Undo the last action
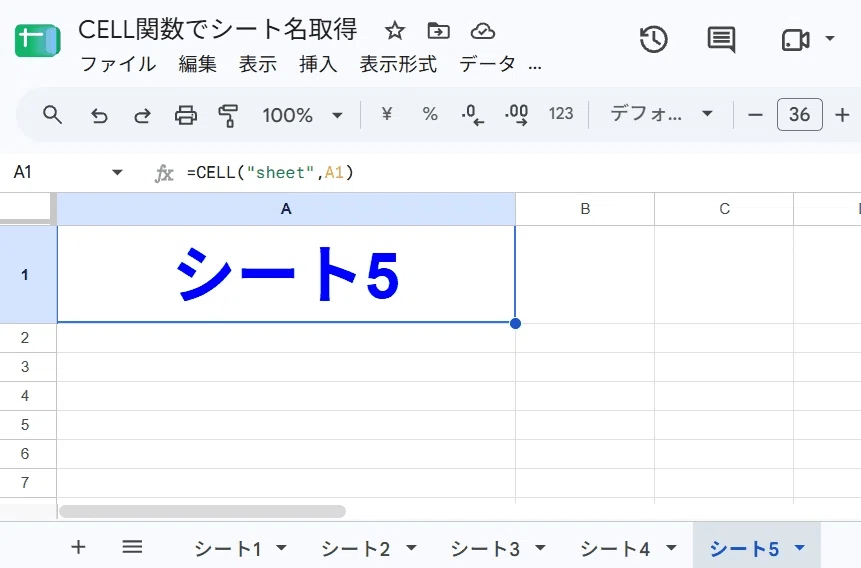The width and height of the screenshot is (861, 568). click(x=99, y=115)
